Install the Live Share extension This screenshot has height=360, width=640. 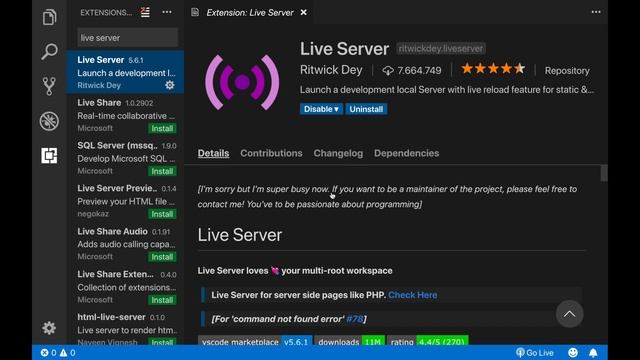[162, 128]
